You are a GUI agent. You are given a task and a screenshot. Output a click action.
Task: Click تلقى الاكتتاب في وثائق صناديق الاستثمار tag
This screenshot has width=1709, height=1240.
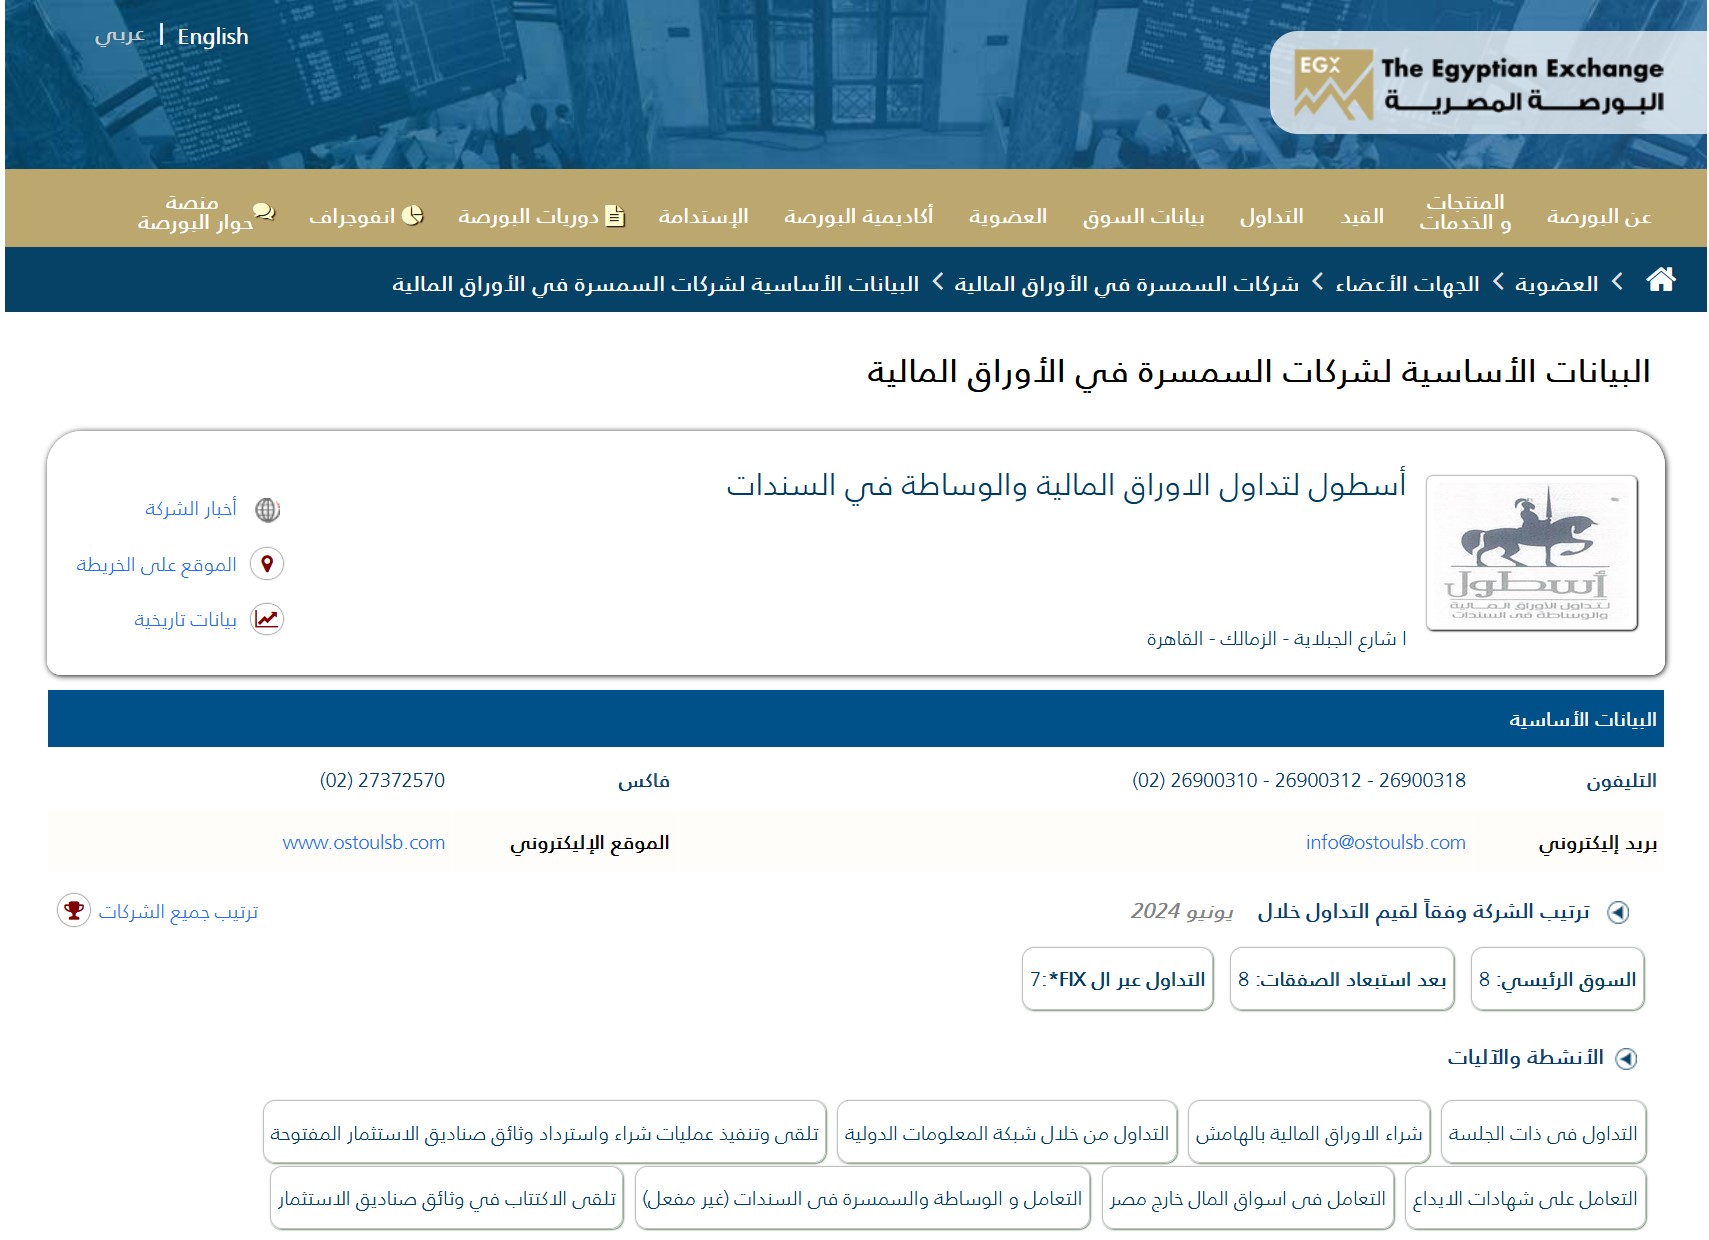tap(447, 1198)
